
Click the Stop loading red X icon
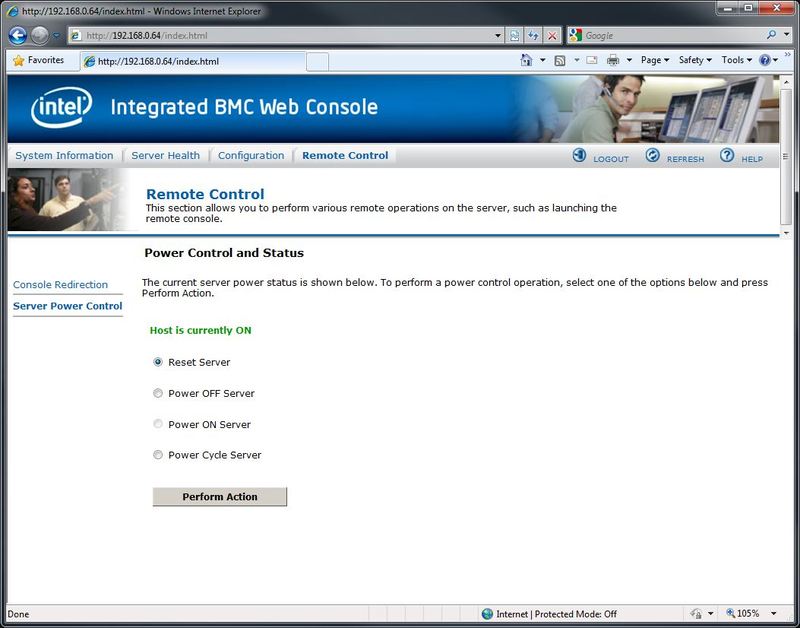pyautogui.click(x=552, y=35)
